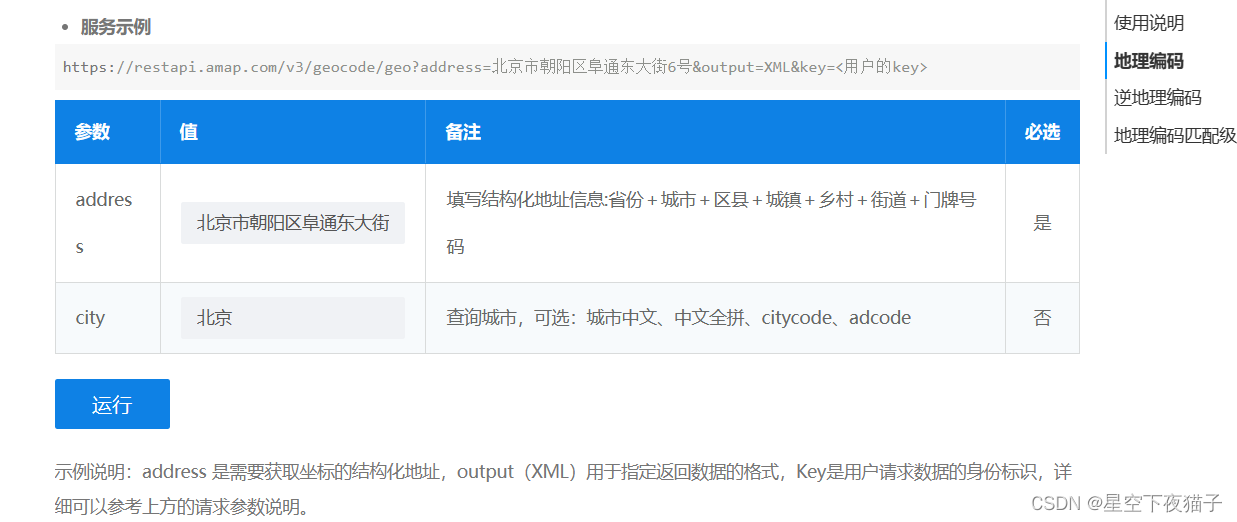The width and height of the screenshot is (1237, 522).
Task: Focus the address value input field
Action: pyautogui.click(x=292, y=223)
